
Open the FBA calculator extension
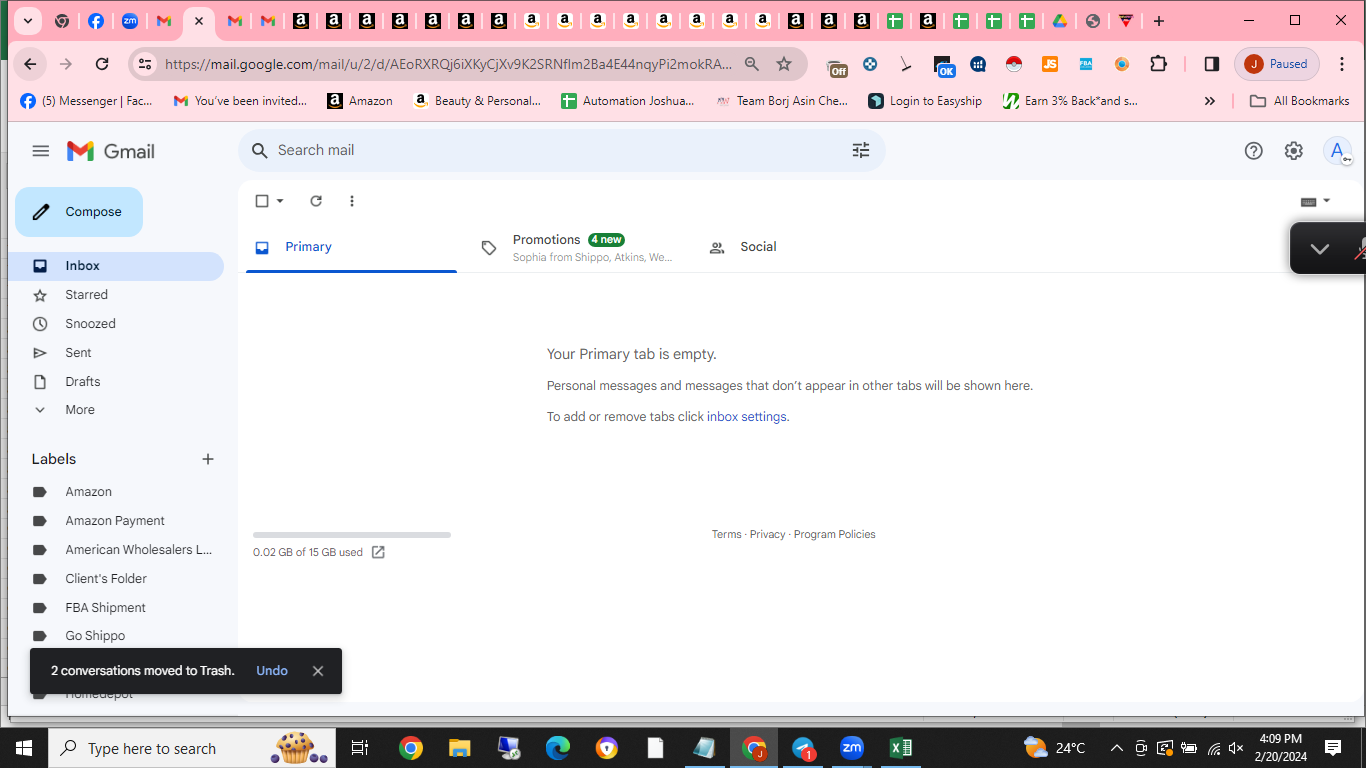[x=1086, y=64]
